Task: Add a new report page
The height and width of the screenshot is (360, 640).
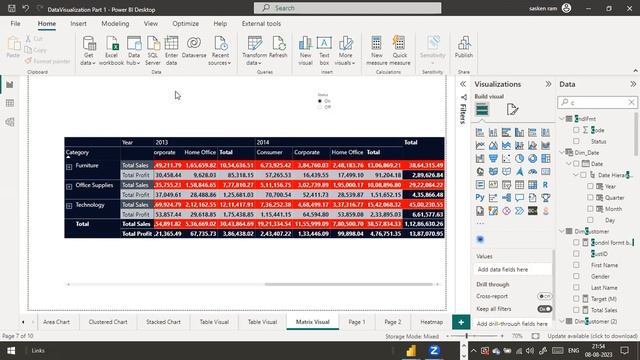Action: (x=461, y=322)
